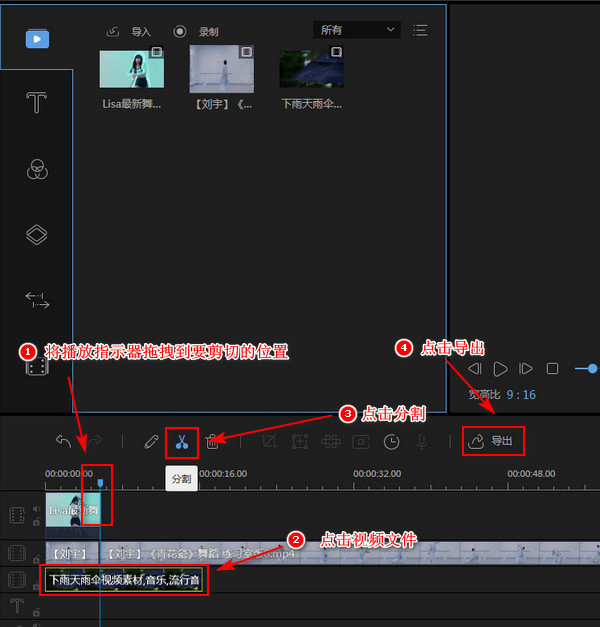Lock the main video track
Screen dimensions: 600x627
click(x=36, y=521)
